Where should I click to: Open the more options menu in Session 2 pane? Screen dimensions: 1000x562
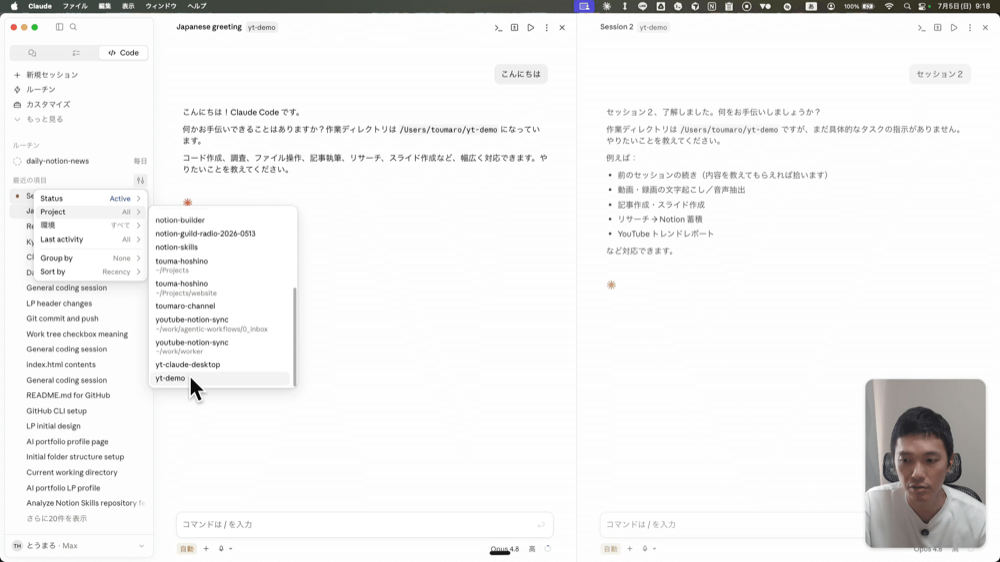tap(970, 27)
